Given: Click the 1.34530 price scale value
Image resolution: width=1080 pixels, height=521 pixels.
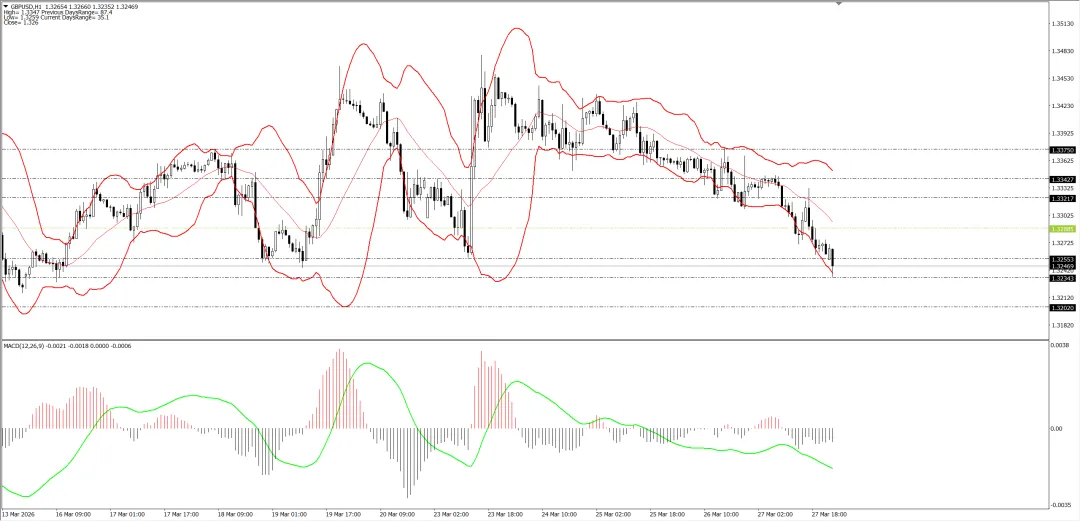Looking at the screenshot, I should point(1063,79).
